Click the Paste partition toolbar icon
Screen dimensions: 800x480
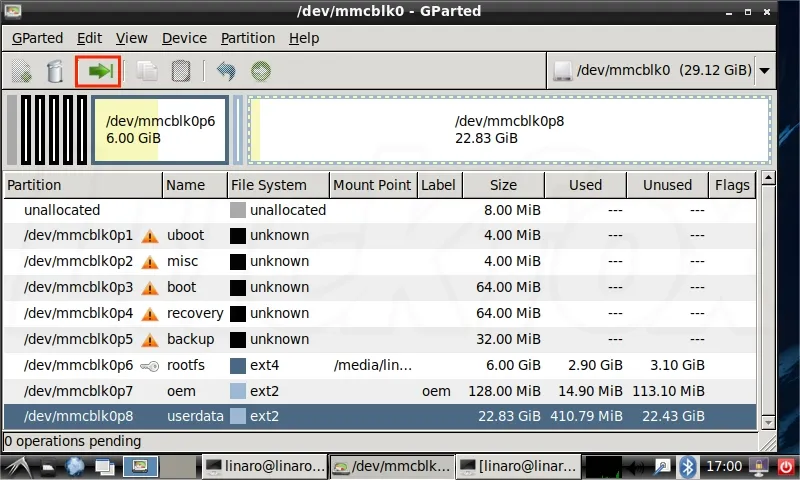(x=181, y=71)
